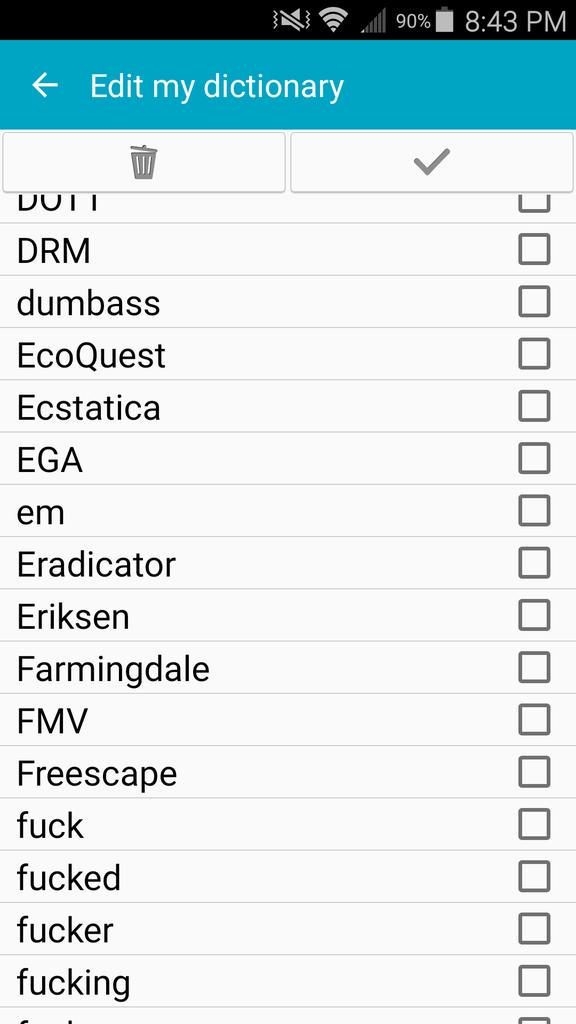The width and height of the screenshot is (576, 1024).
Task: Check the box next to DRM
Action: coord(534,249)
